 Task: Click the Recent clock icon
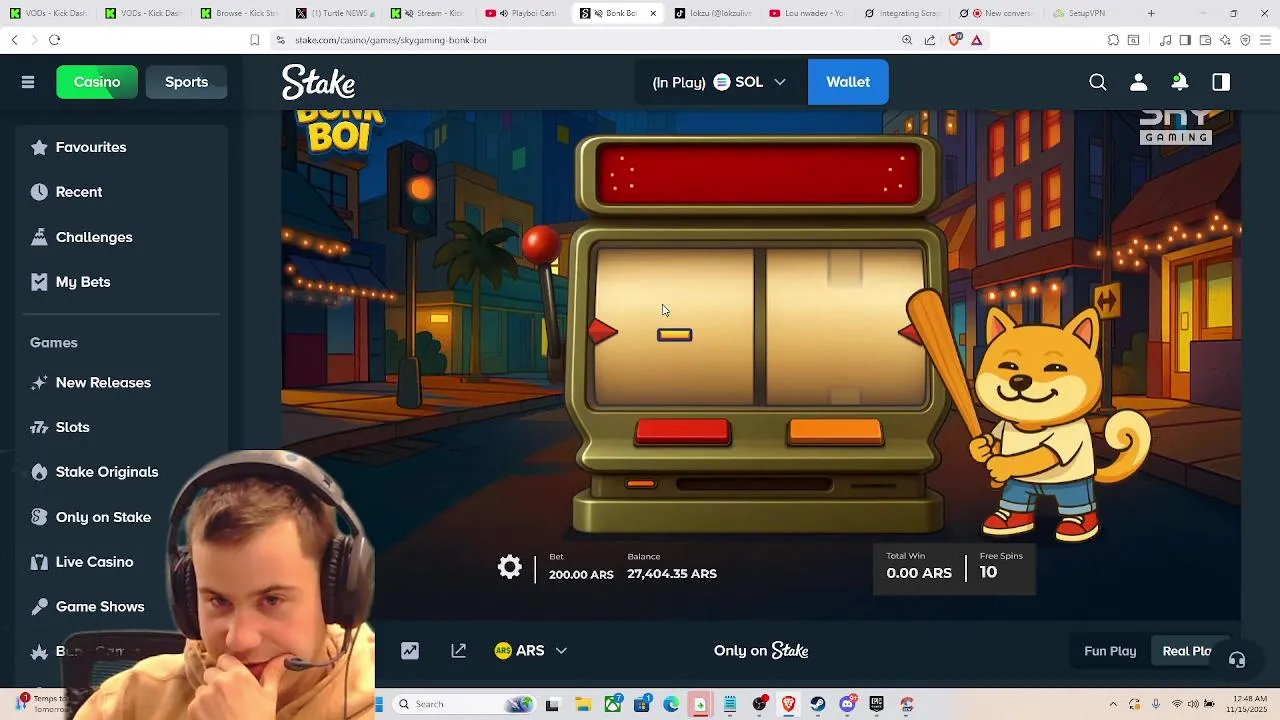39,192
